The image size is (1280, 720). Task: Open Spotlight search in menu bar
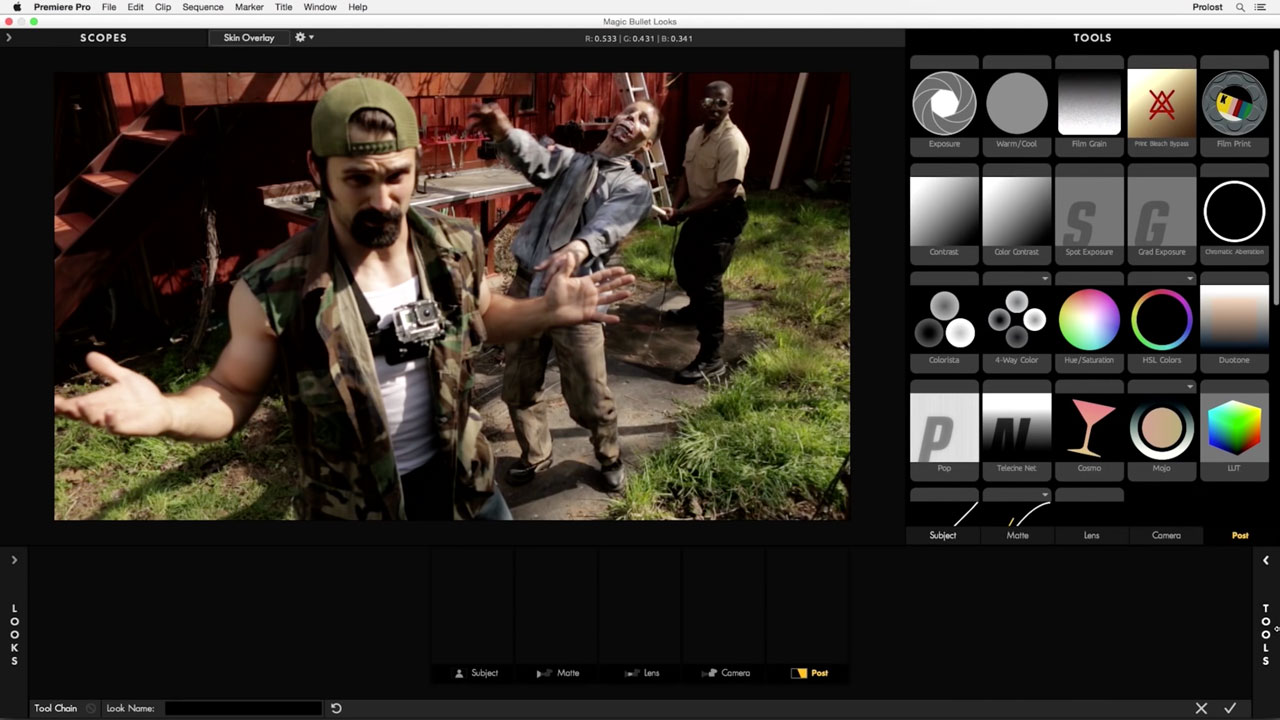tap(1240, 7)
